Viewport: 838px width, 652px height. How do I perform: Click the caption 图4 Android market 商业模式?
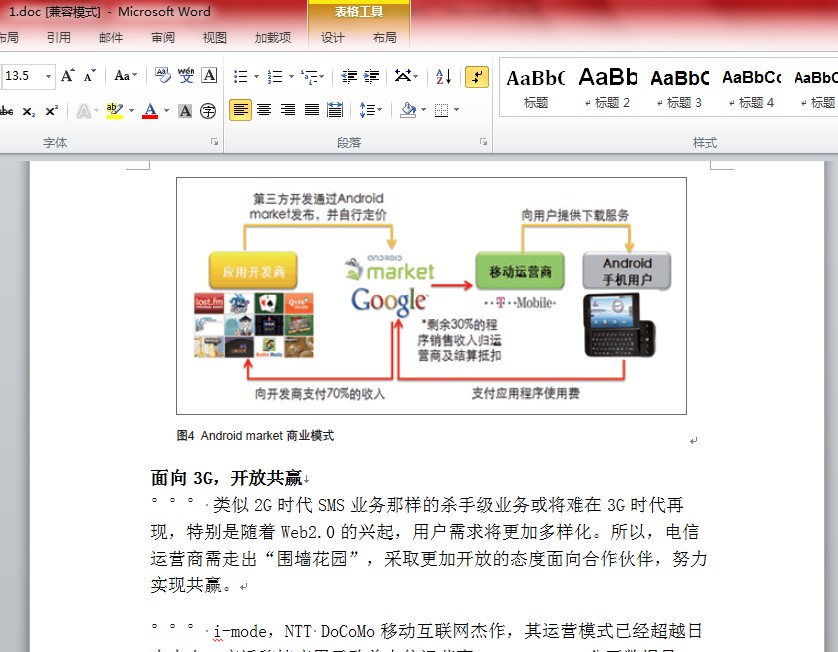(255, 436)
